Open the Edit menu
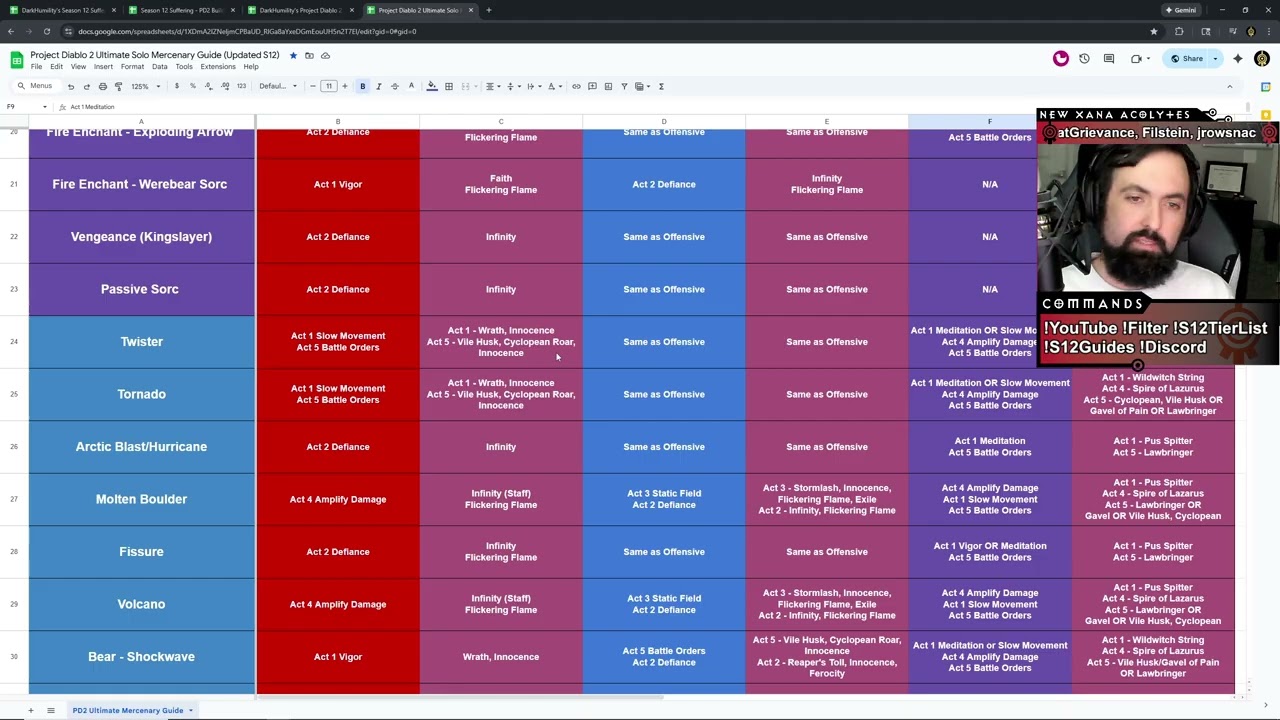 click(x=56, y=67)
